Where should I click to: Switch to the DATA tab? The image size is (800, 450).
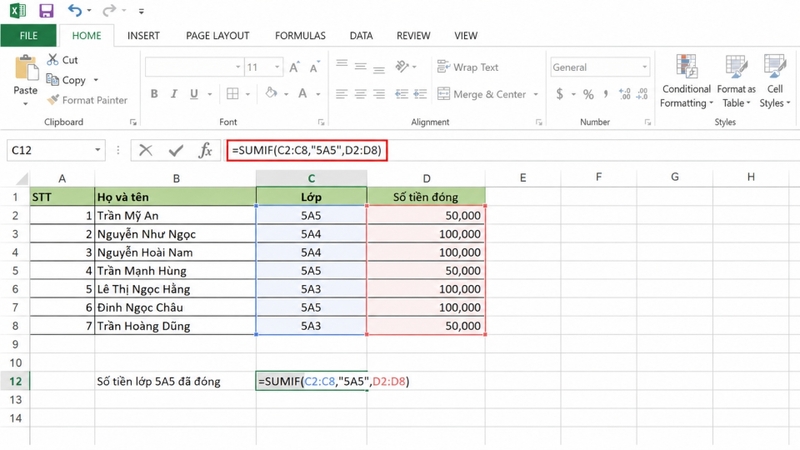tap(361, 36)
